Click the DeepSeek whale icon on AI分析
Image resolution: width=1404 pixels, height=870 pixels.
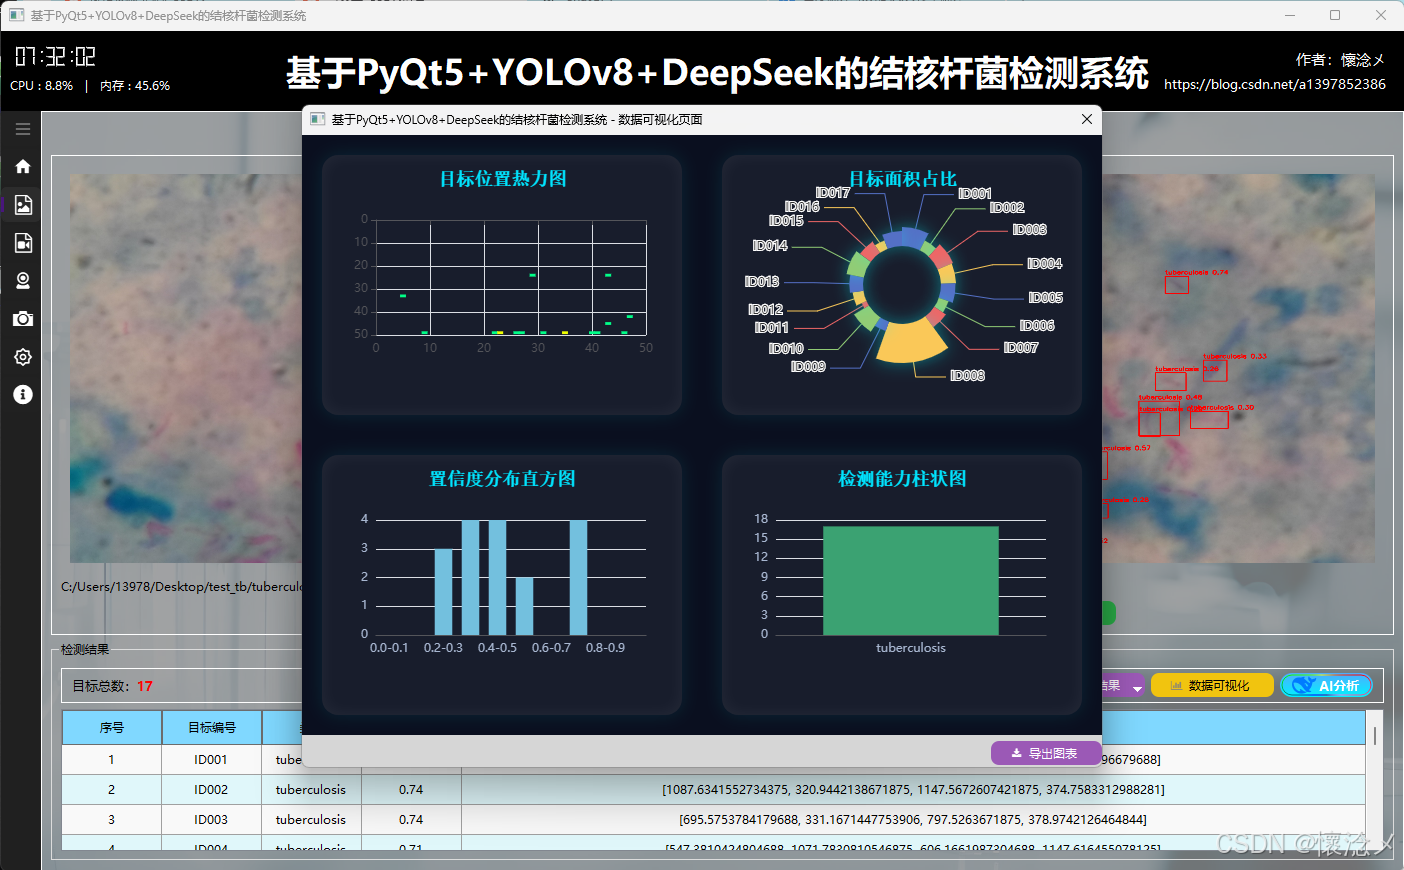(x=1303, y=685)
